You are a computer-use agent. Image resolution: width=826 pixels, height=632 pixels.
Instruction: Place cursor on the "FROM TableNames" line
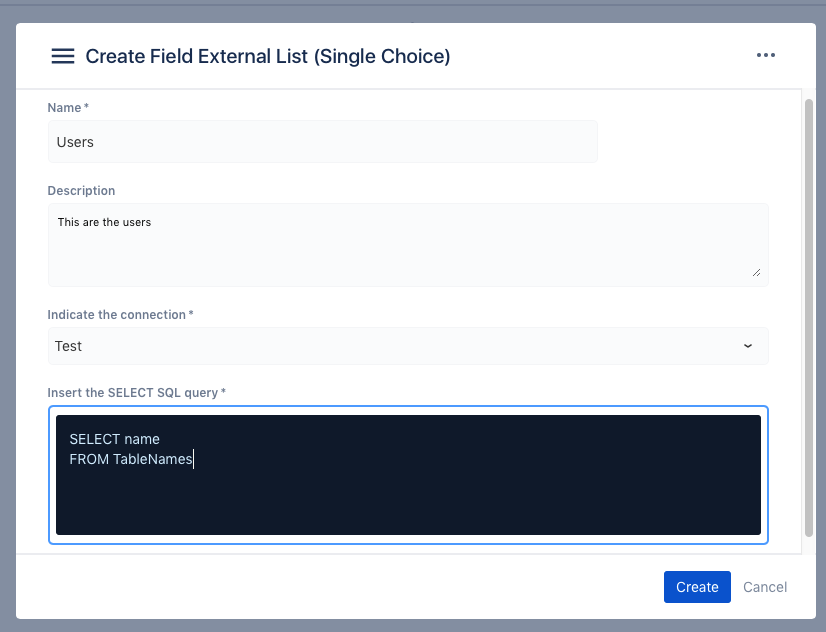pos(131,460)
